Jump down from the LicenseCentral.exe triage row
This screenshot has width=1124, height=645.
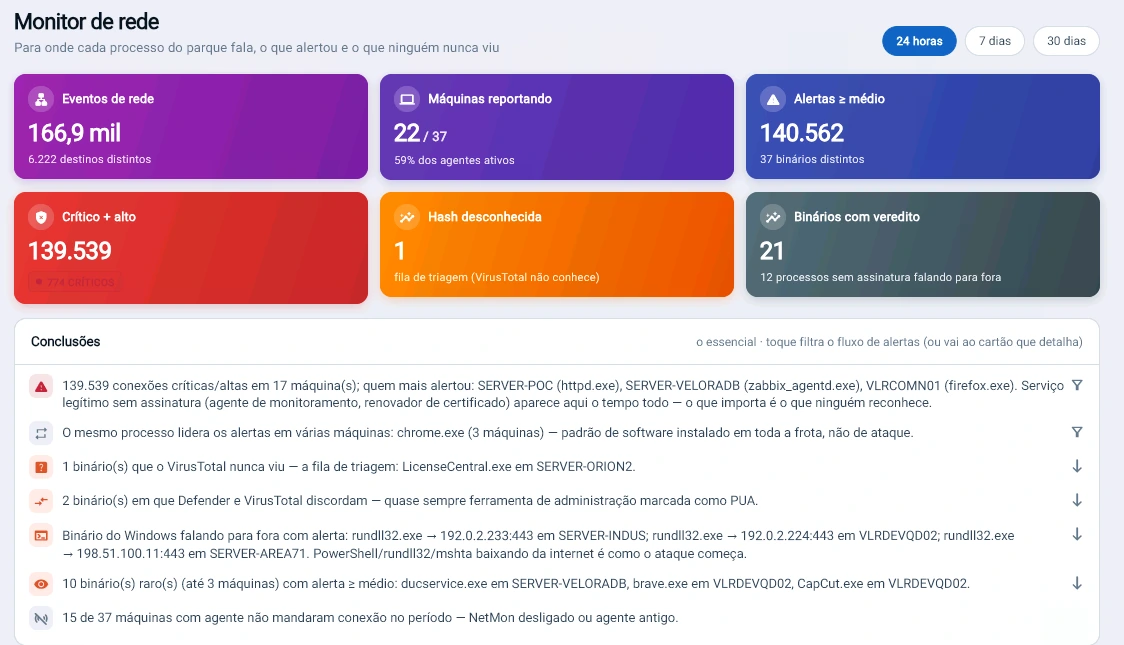click(x=1077, y=467)
